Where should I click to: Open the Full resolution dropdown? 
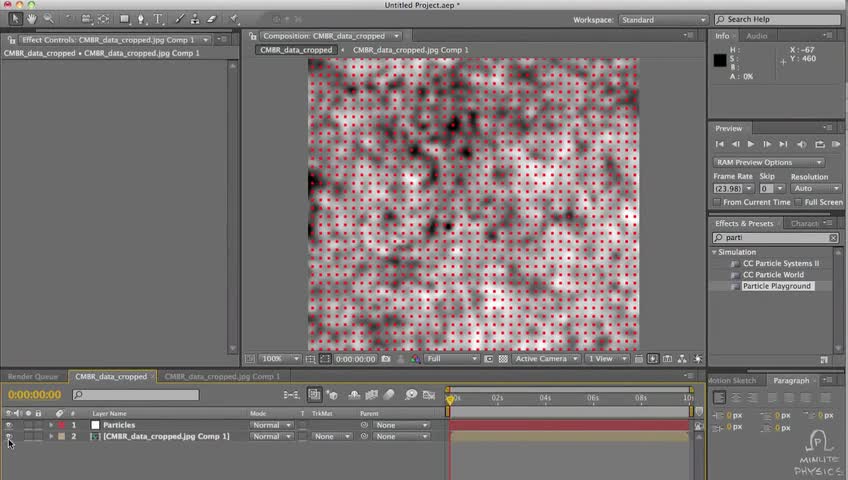coord(452,359)
